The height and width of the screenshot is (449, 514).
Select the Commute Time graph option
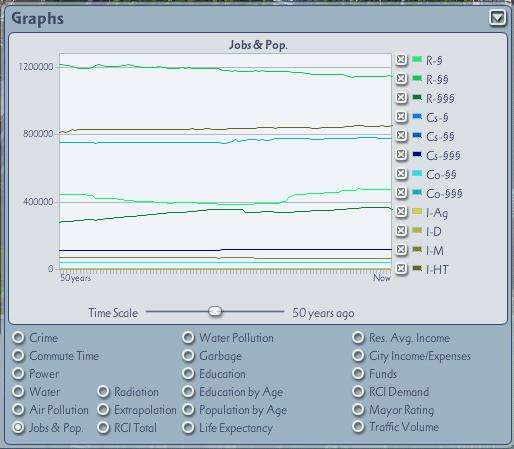coord(18,355)
